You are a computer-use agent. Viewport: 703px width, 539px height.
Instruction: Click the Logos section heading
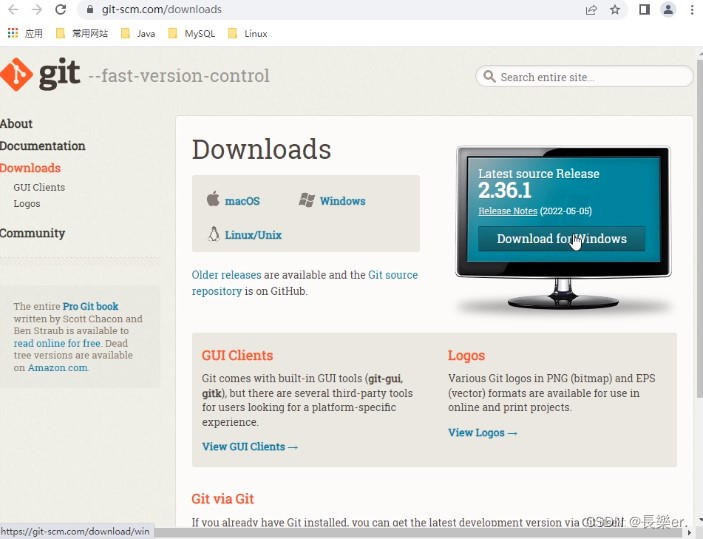[466, 356]
